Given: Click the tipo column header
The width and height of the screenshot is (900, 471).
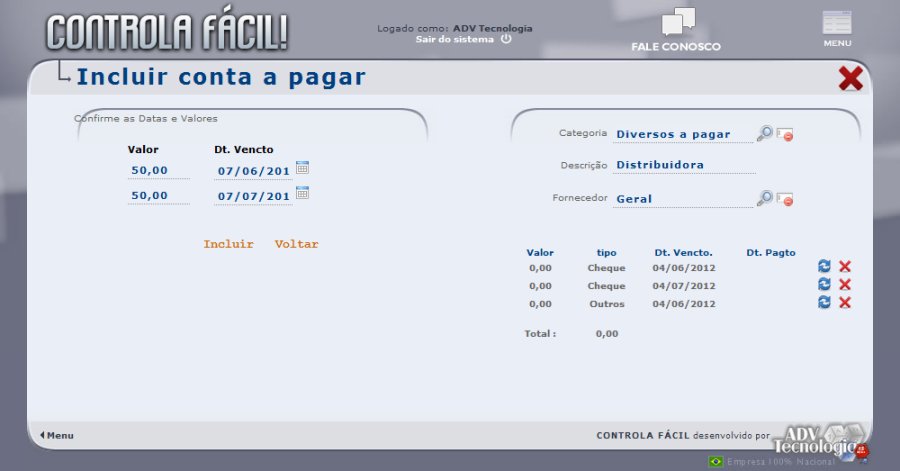Looking at the screenshot, I should (606, 253).
